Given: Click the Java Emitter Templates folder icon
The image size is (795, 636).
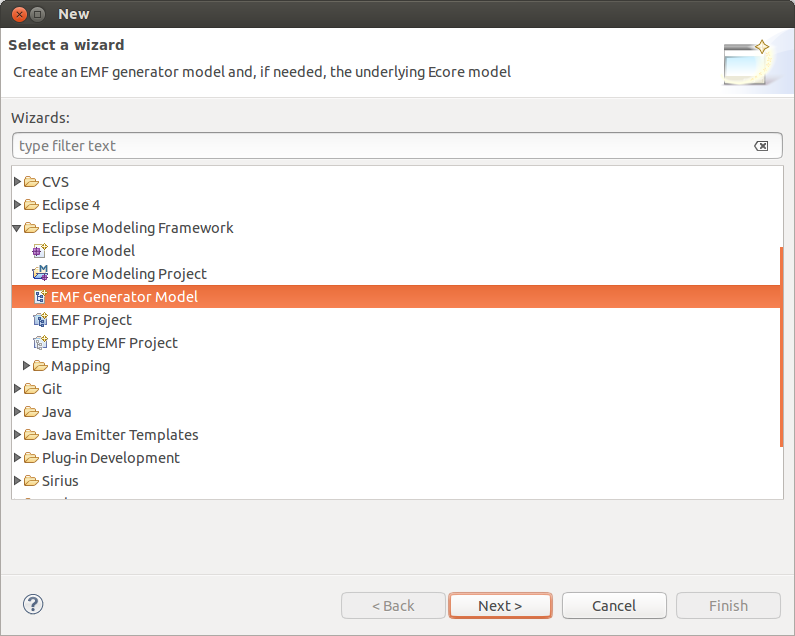Looking at the screenshot, I should click(x=31, y=435).
